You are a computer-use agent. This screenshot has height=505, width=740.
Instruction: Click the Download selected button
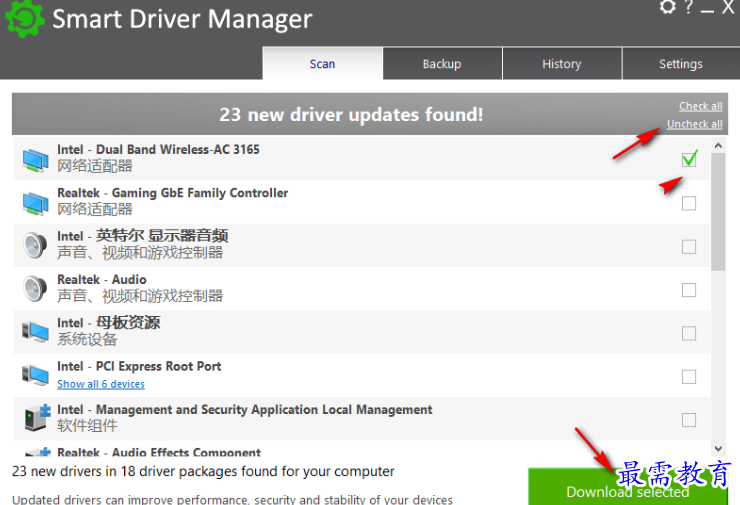pyautogui.click(x=627, y=487)
